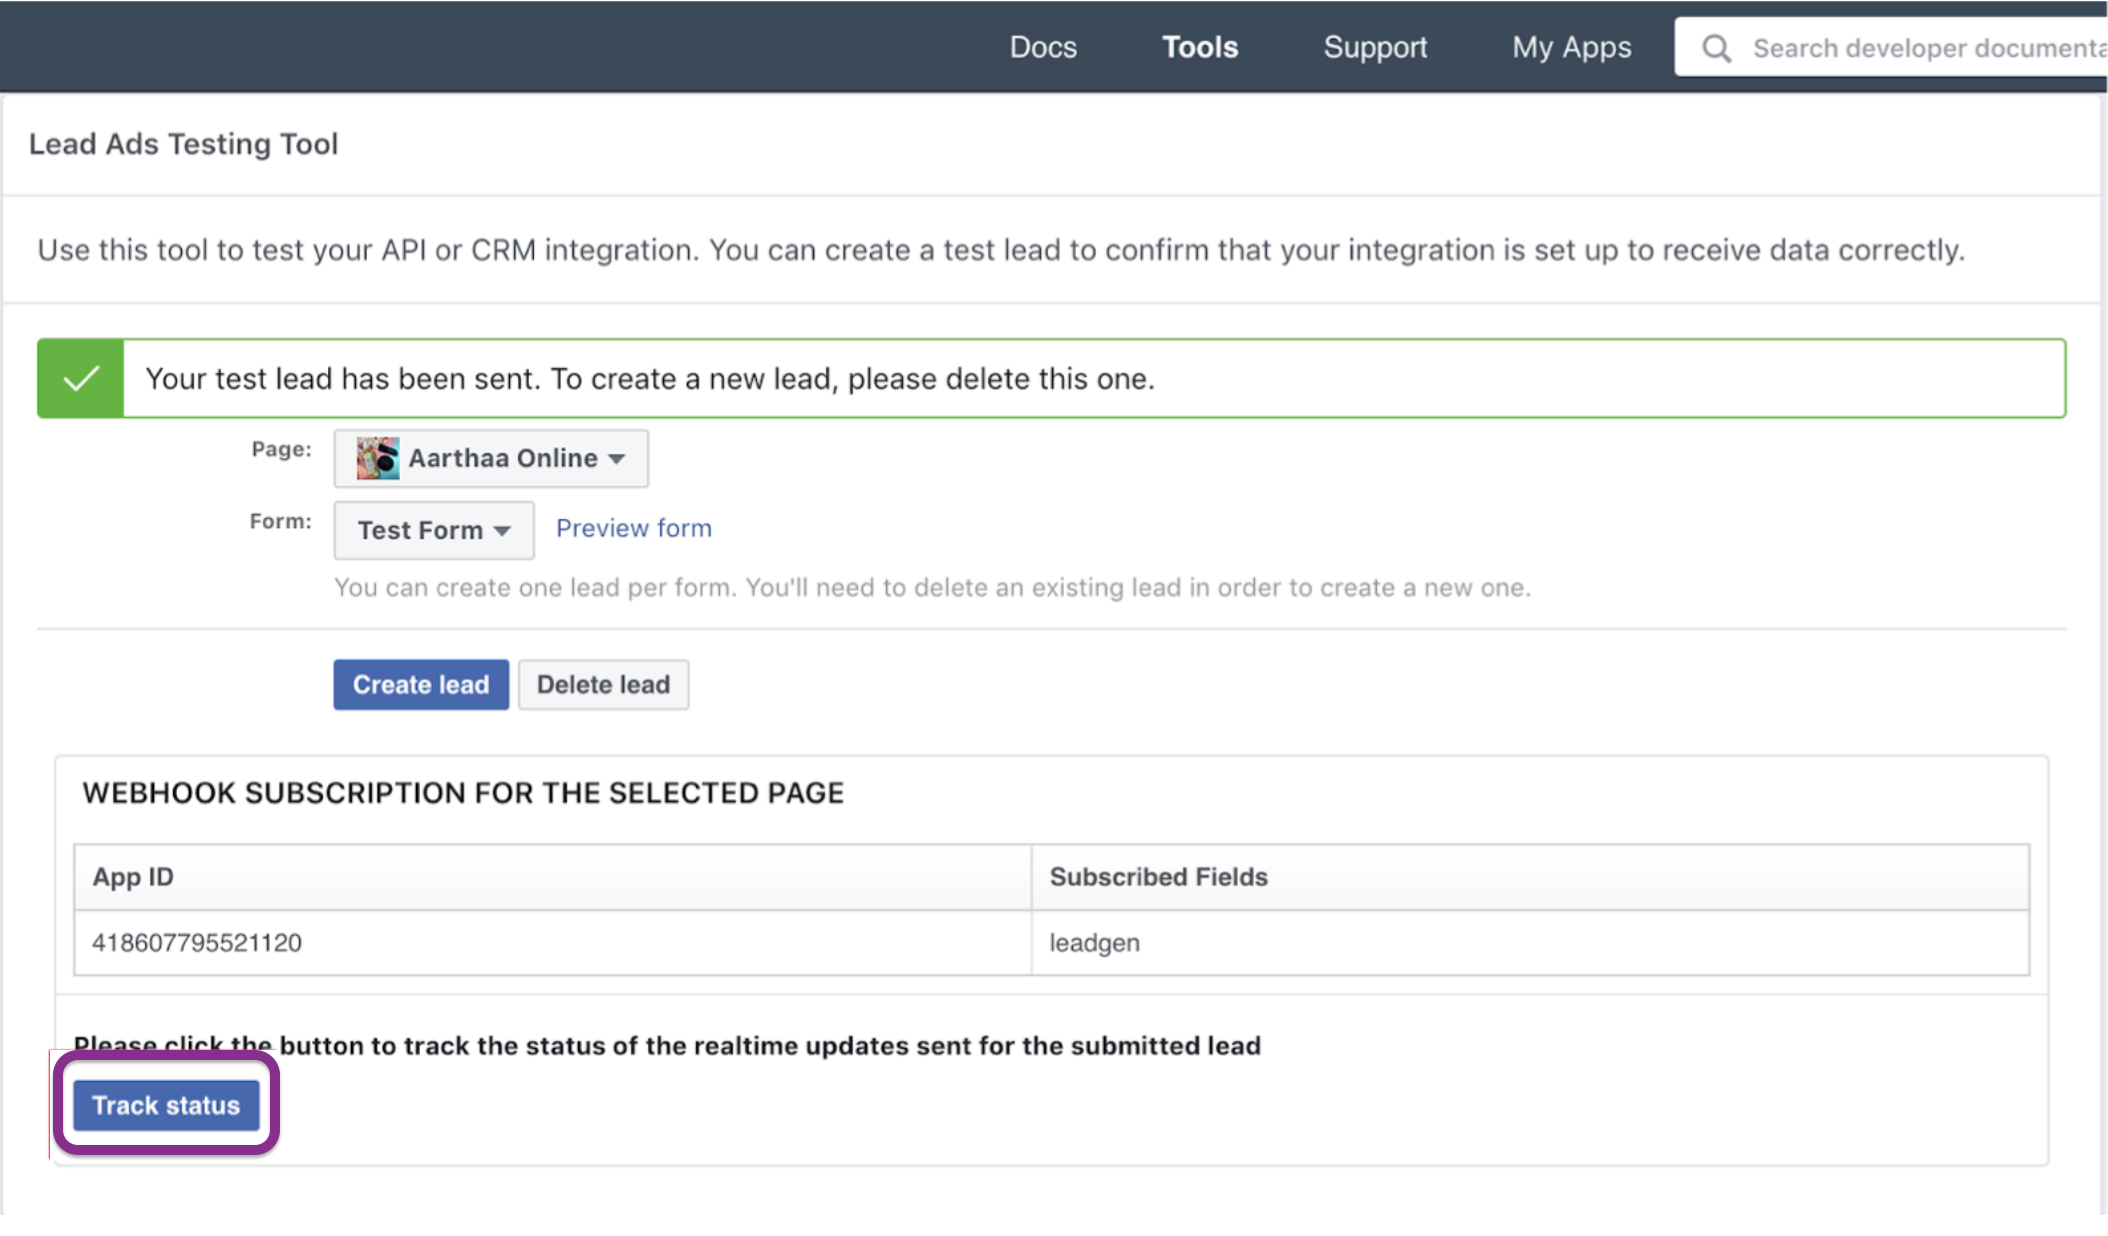Image resolution: width=2108 pixels, height=1236 pixels.
Task: Expand the Test Form dropdown
Action: (x=433, y=530)
